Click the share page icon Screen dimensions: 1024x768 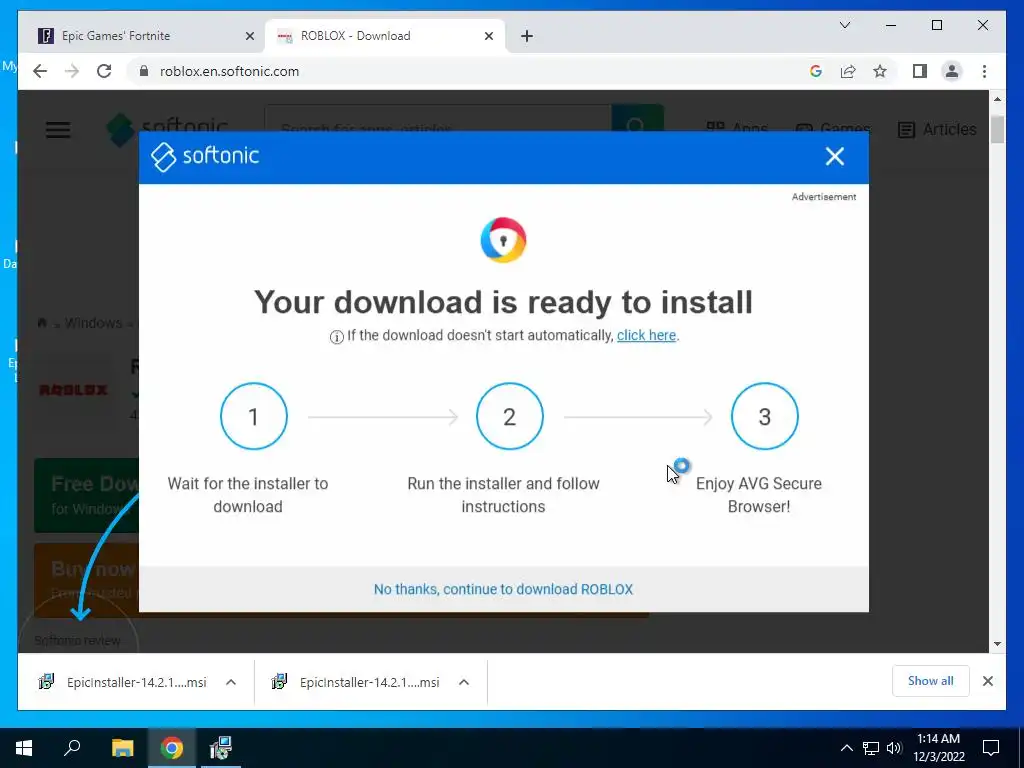click(848, 71)
